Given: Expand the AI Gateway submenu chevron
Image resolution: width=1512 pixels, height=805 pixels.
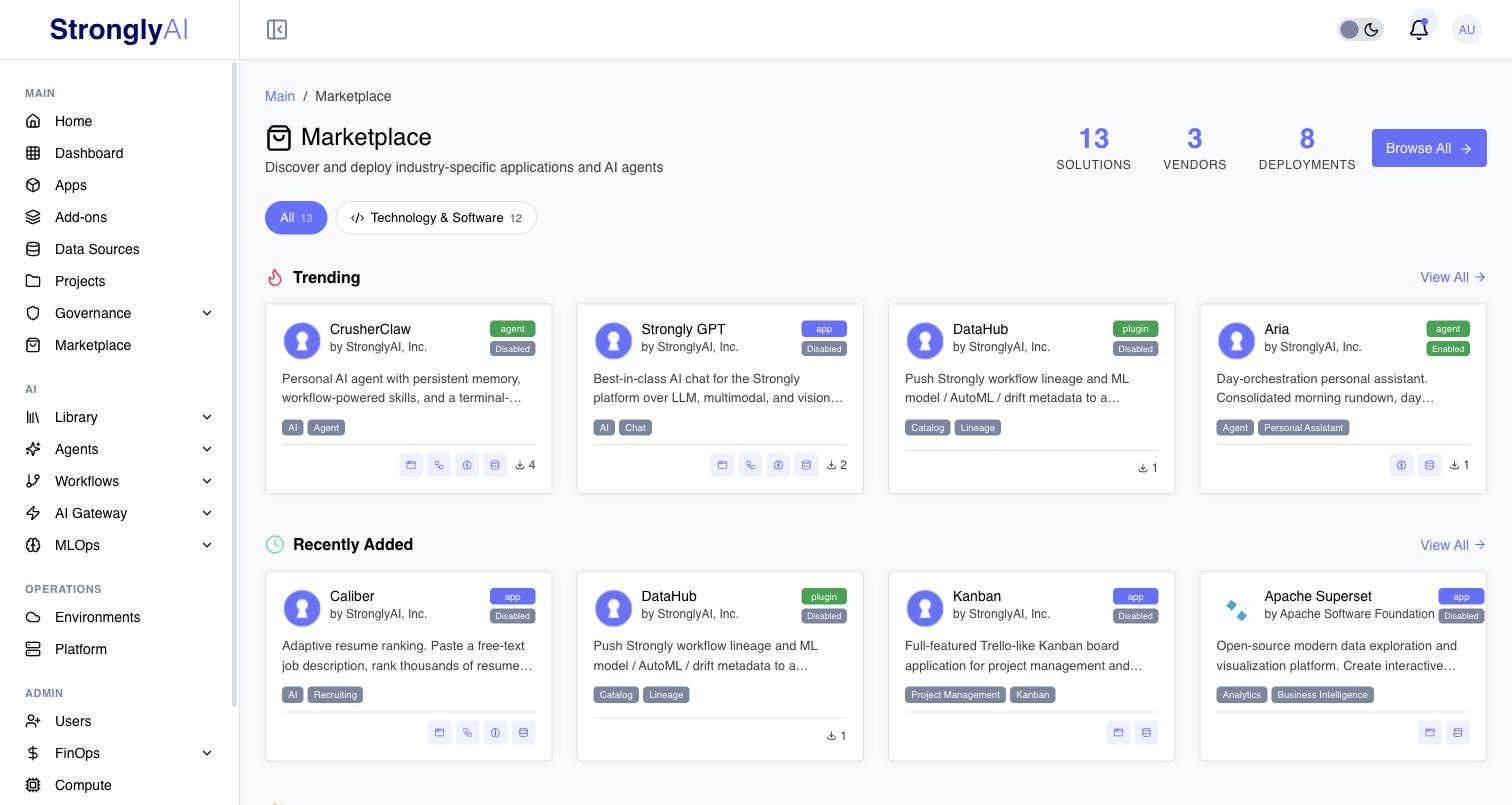Looking at the screenshot, I should [x=207, y=513].
